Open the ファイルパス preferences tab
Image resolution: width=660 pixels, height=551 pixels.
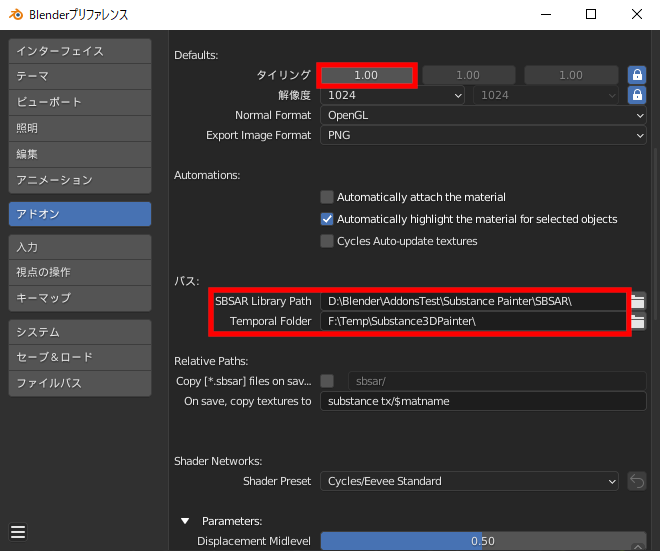[x=80, y=383]
